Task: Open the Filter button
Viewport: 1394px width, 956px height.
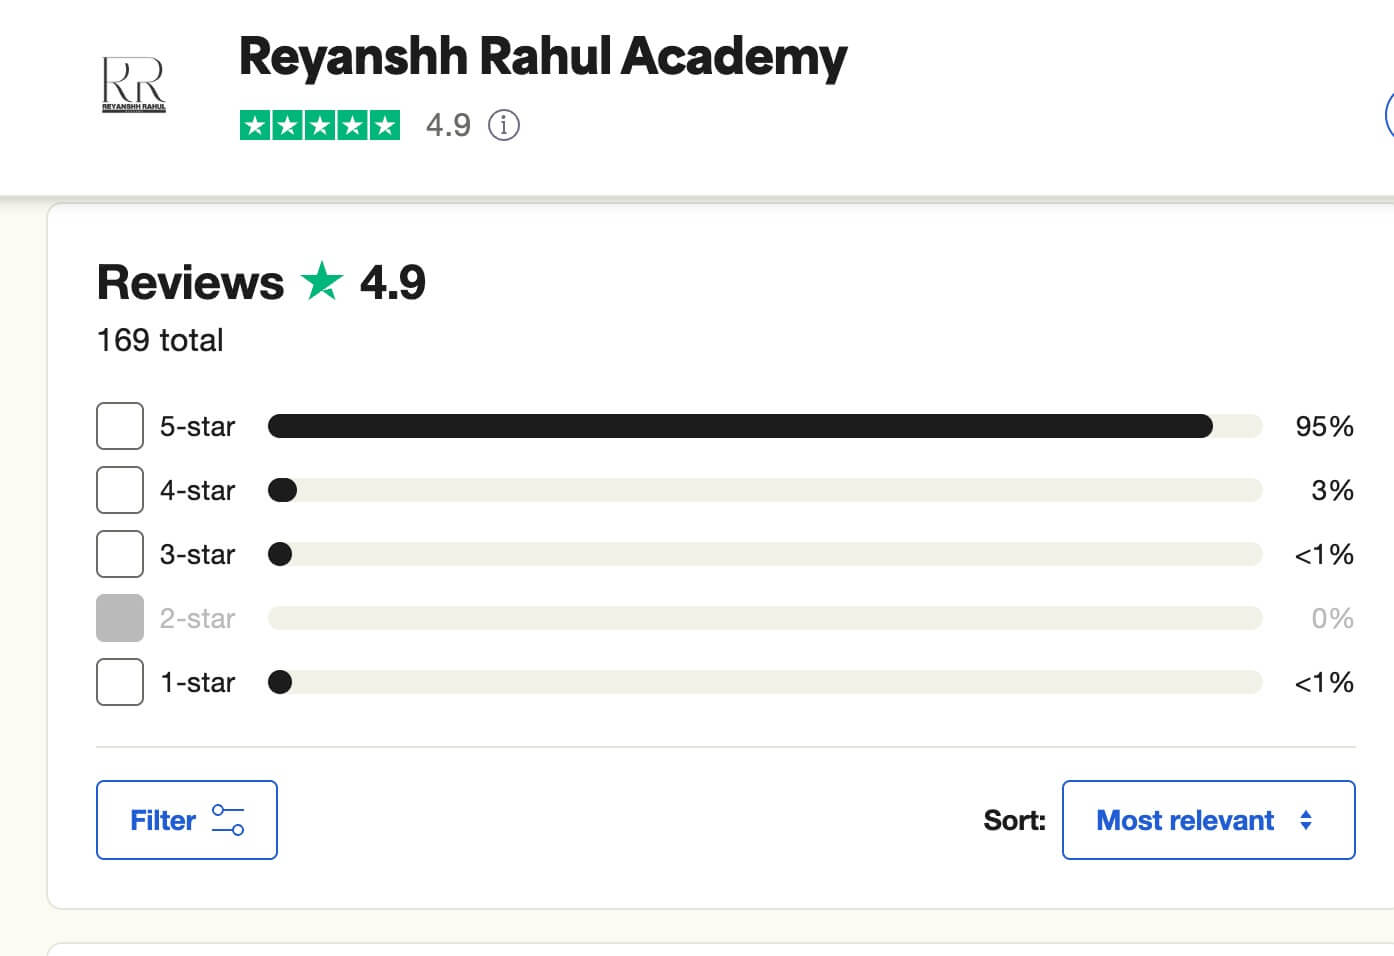Action: click(x=187, y=820)
